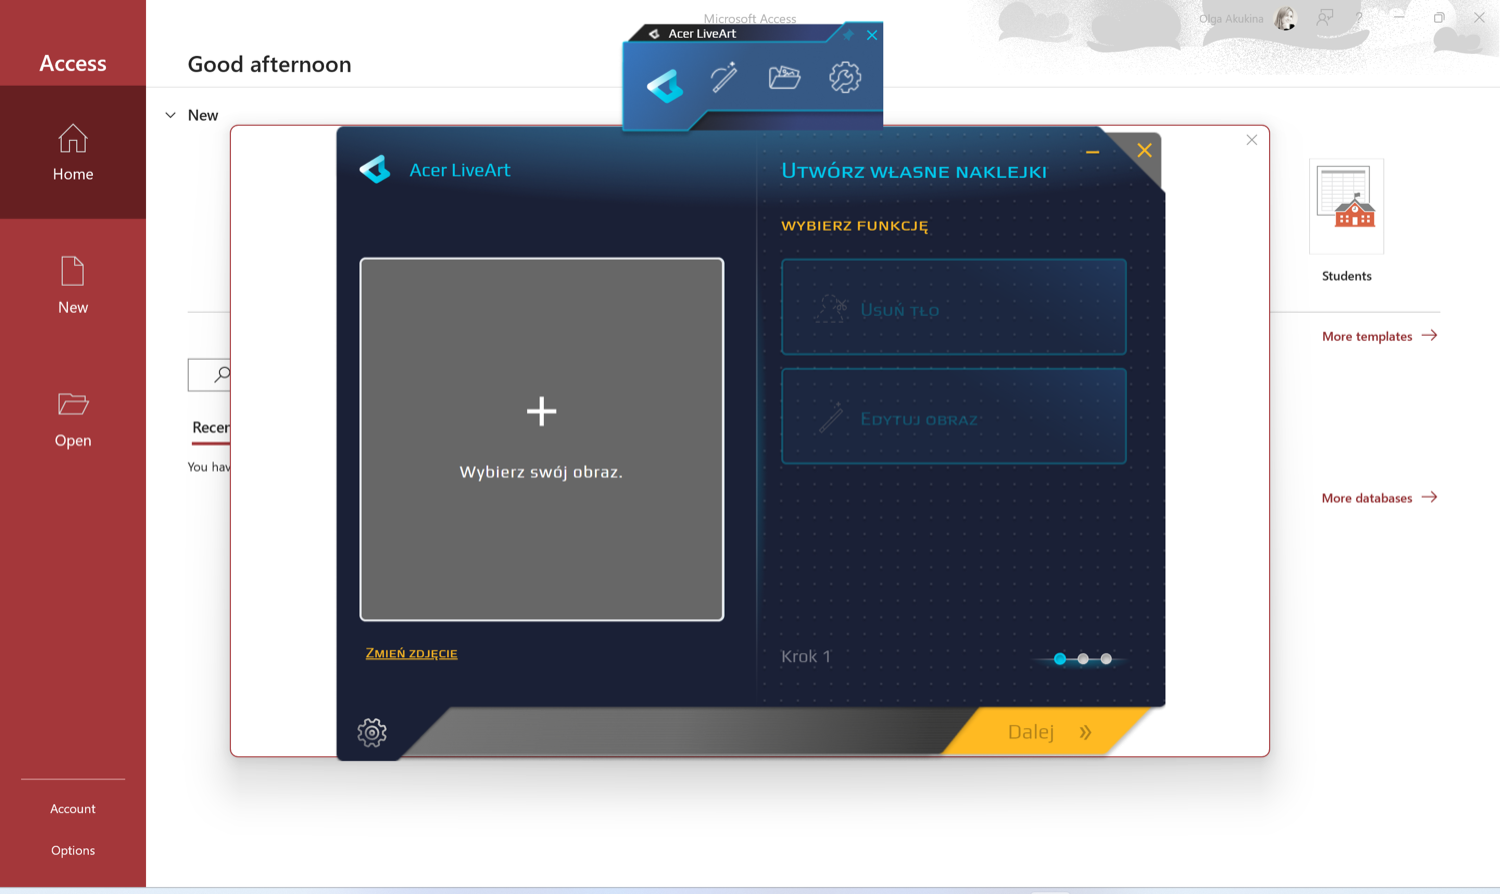Viewport: 1500px width, 894px height.
Task: Select Open in the Access sidebar
Action: (x=73, y=419)
